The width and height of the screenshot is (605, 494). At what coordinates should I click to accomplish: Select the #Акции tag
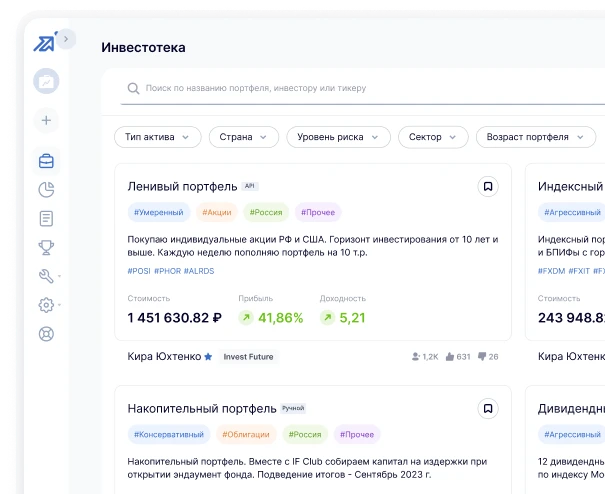(x=217, y=212)
